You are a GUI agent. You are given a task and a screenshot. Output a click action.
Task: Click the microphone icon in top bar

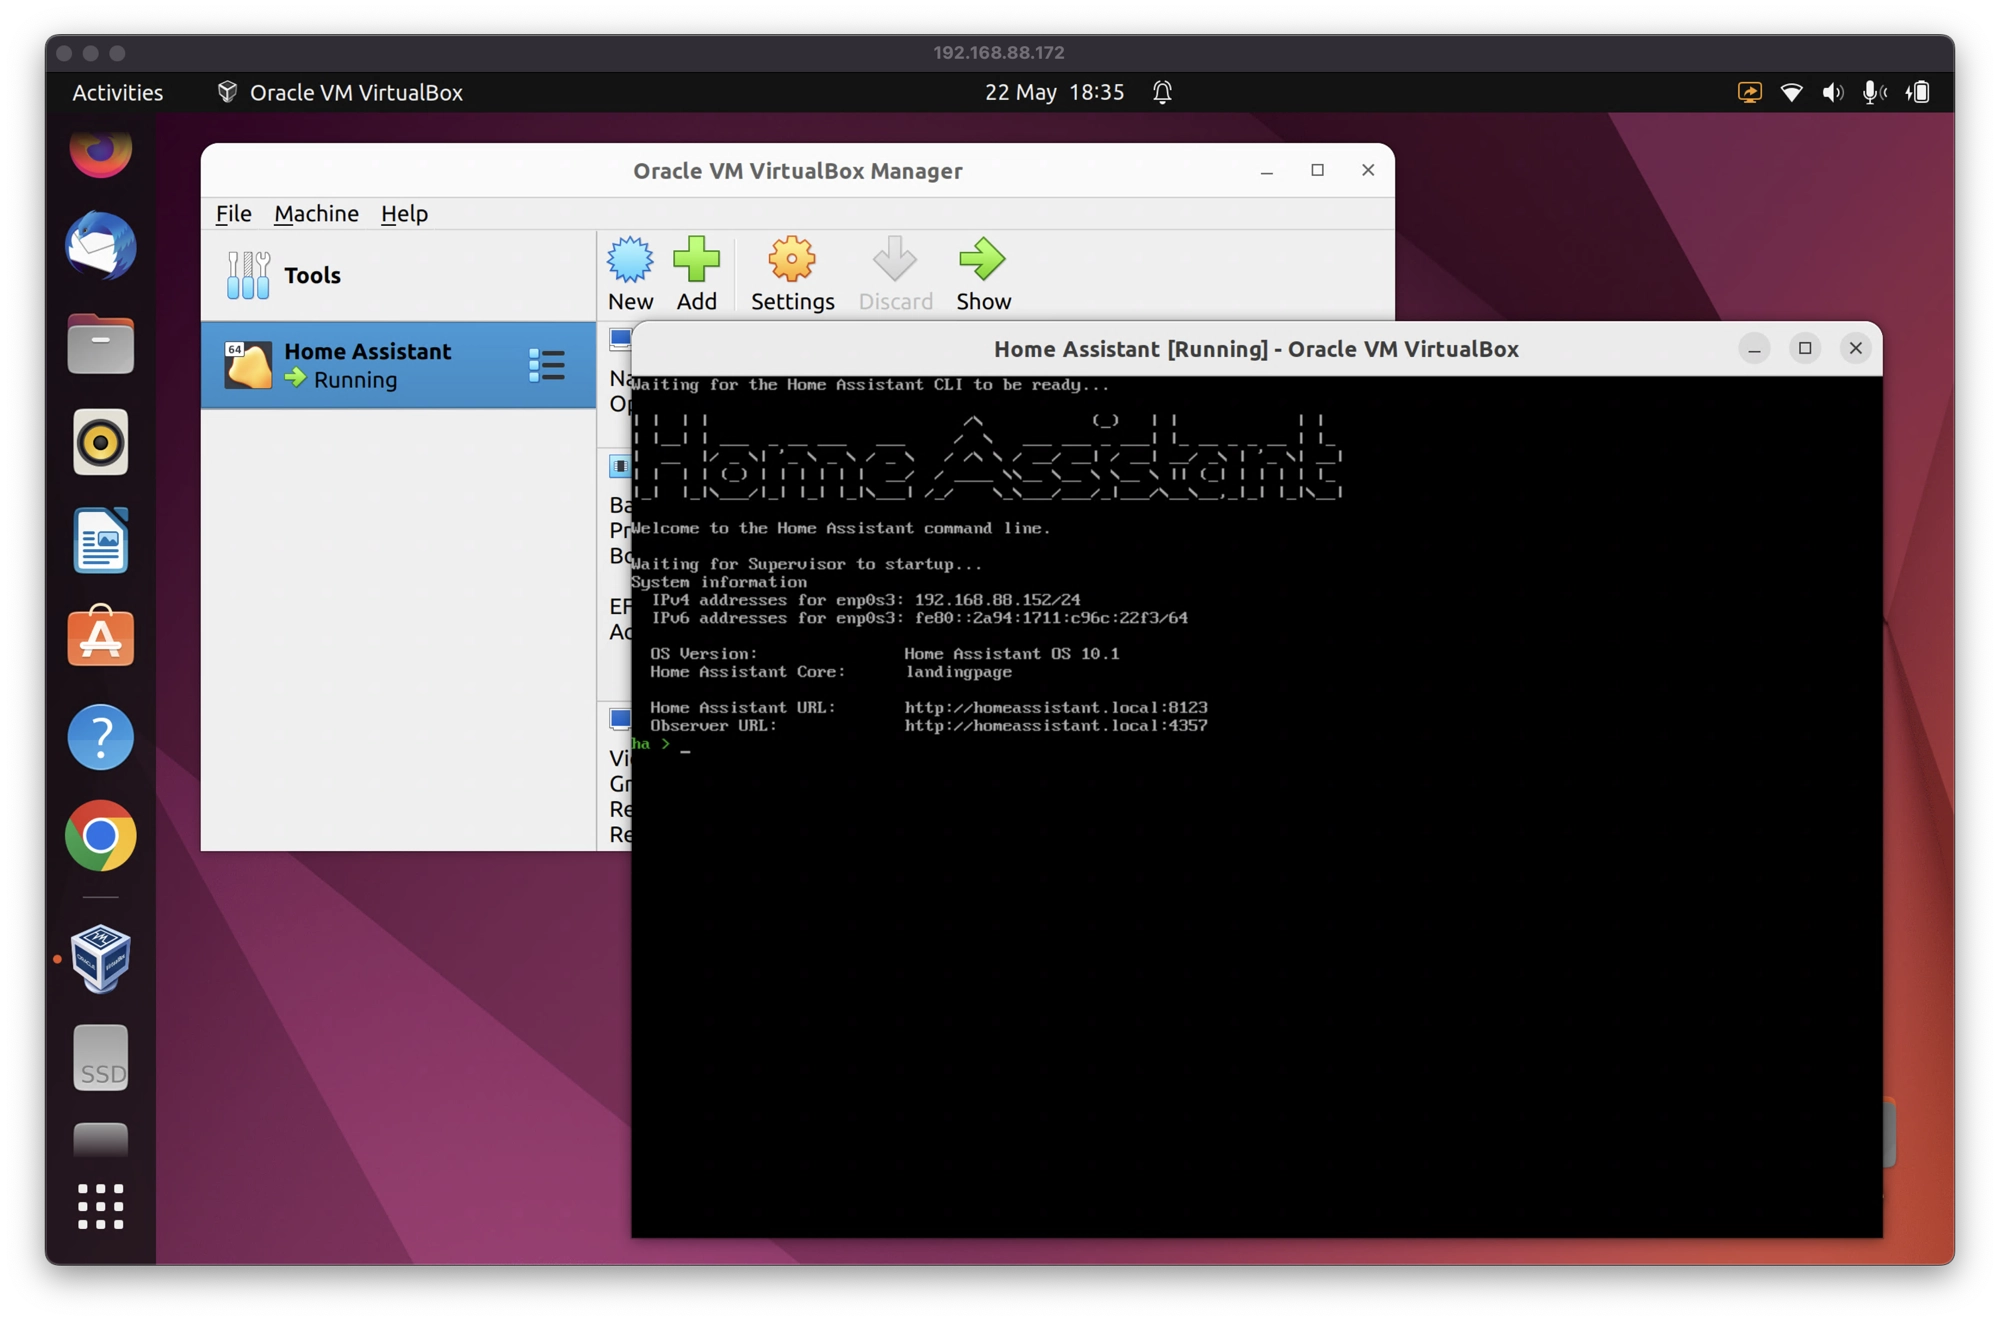(x=1873, y=92)
